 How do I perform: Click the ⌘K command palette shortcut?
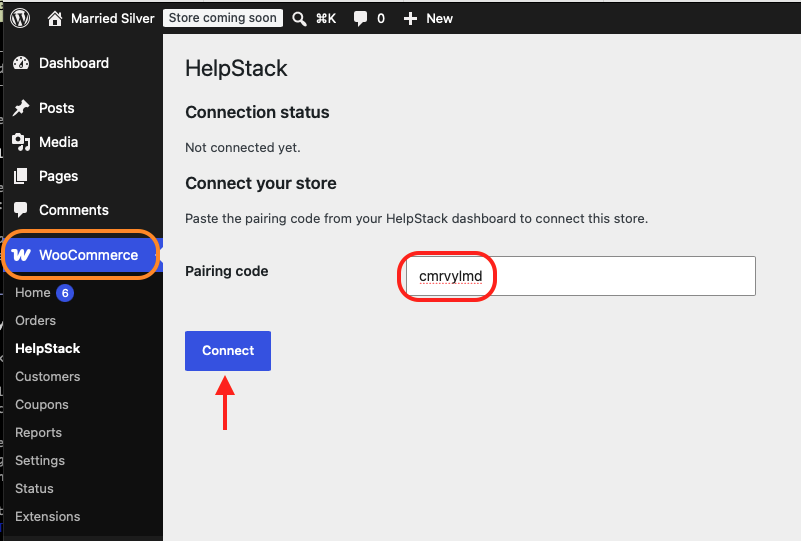click(x=326, y=19)
